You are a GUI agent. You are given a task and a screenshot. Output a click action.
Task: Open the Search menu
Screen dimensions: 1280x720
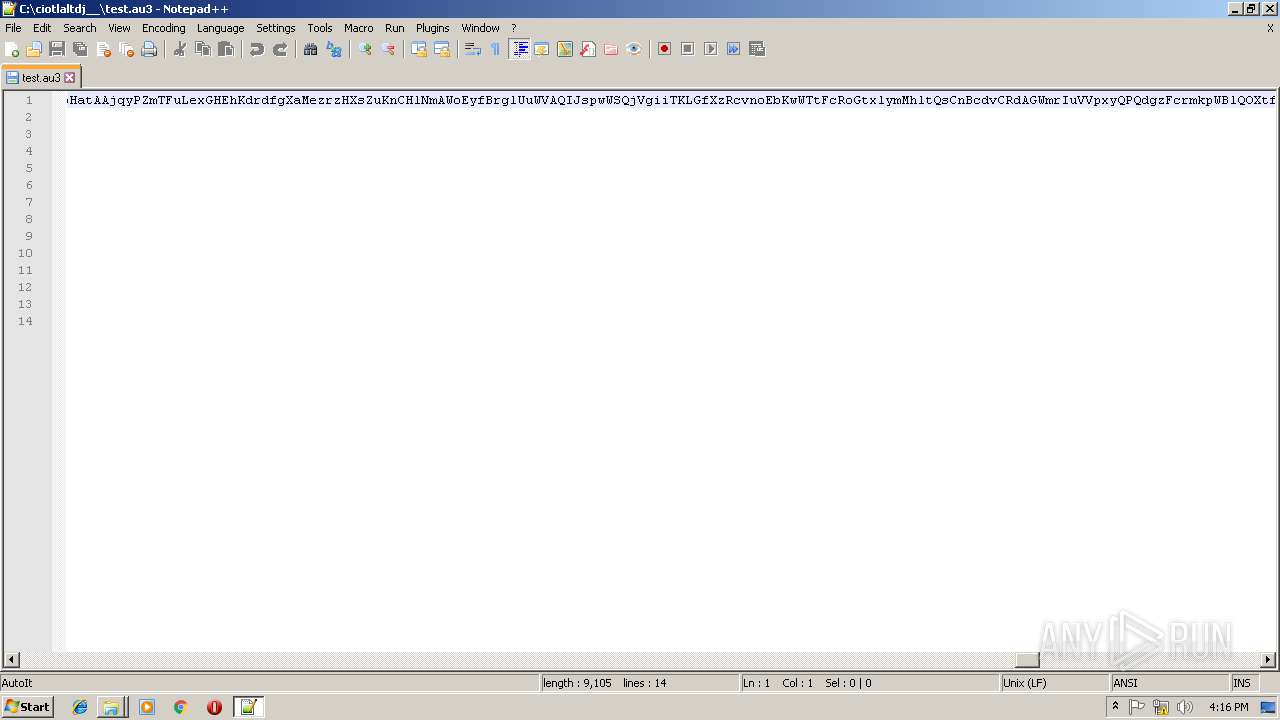(x=80, y=28)
